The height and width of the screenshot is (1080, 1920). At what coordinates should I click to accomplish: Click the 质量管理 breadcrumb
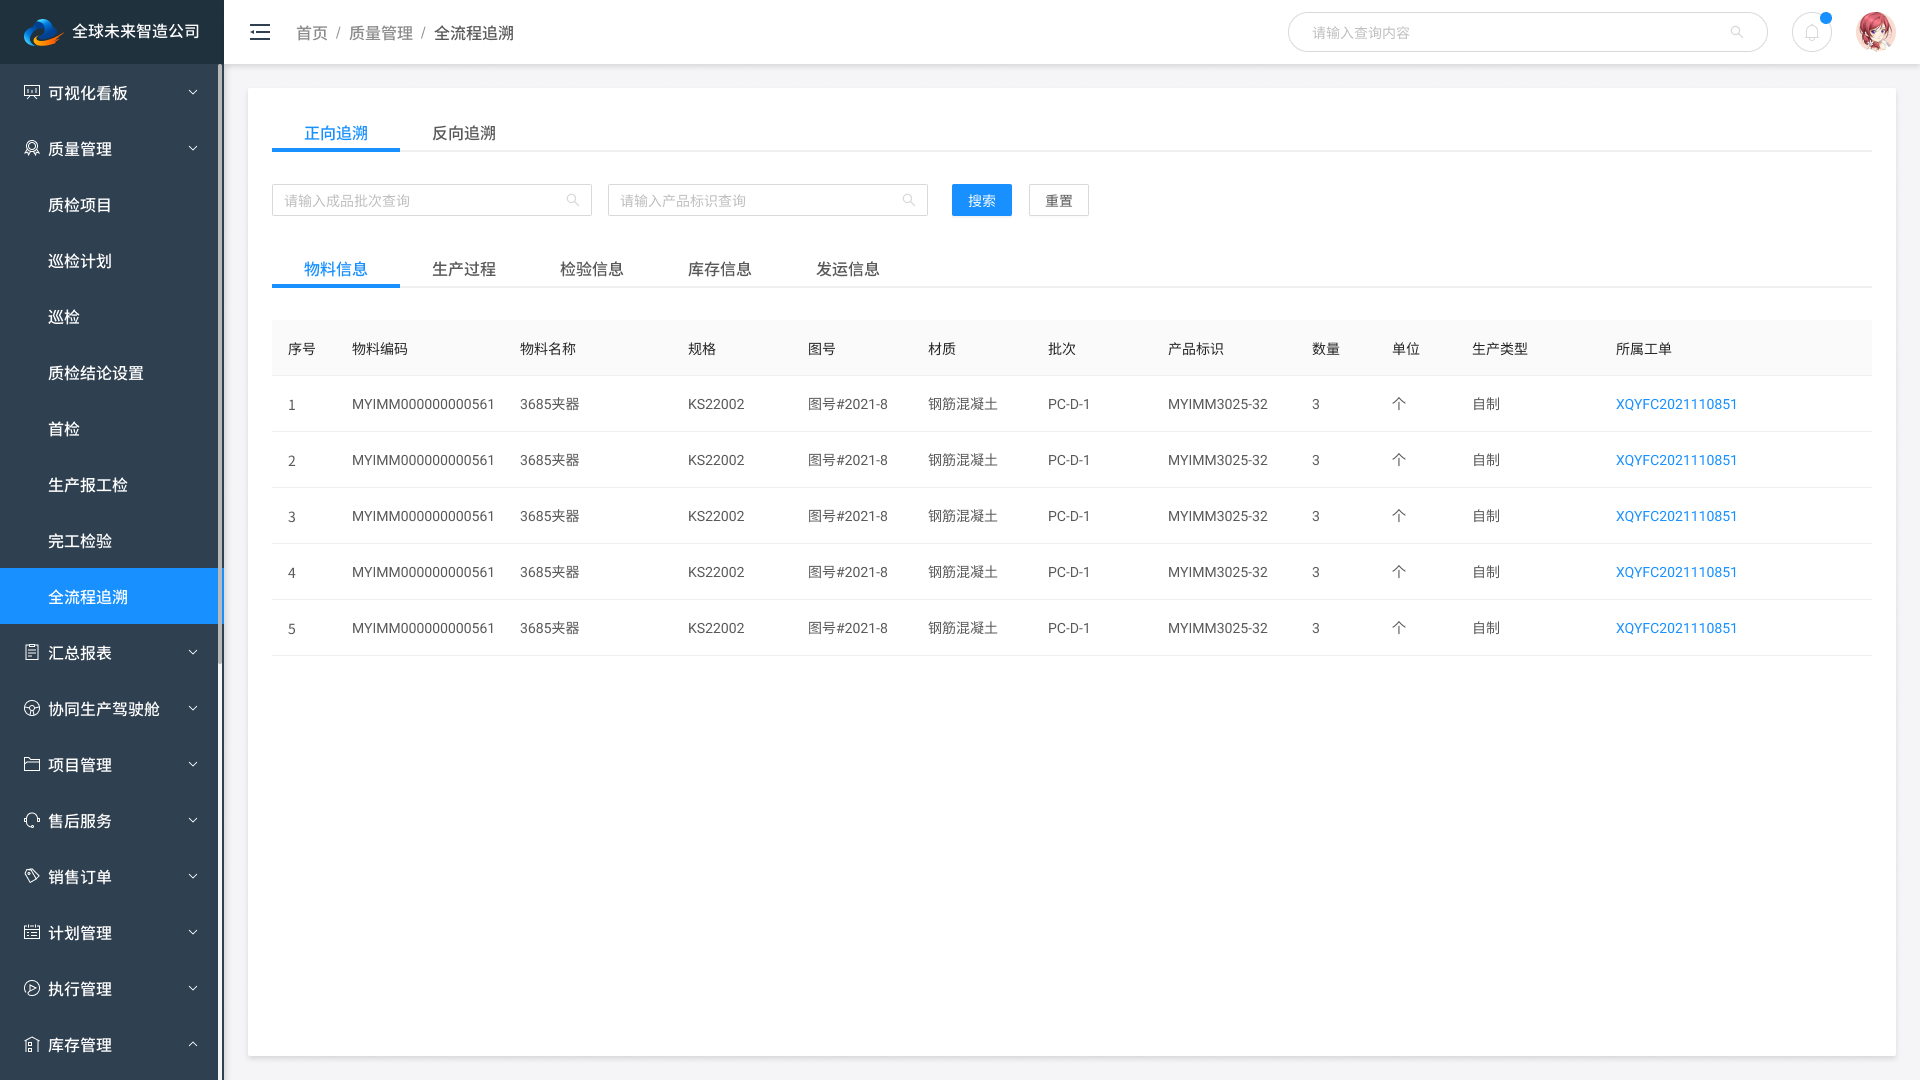point(380,33)
